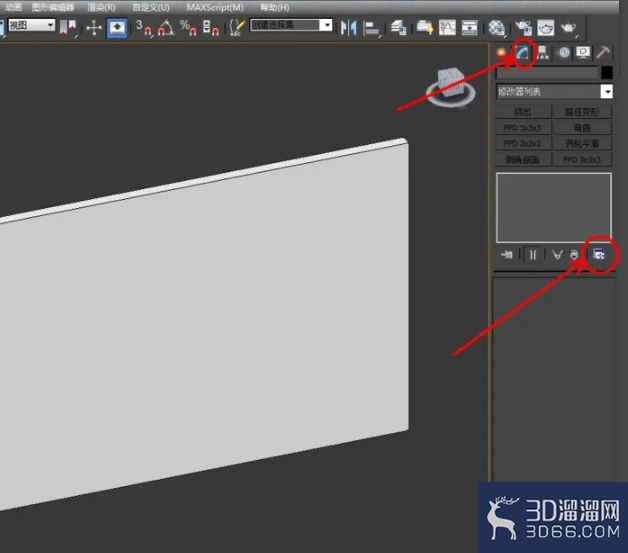Screen dimensions: 628x553
Task: Click the Render Production teapot icon
Action: click(x=569, y=28)
